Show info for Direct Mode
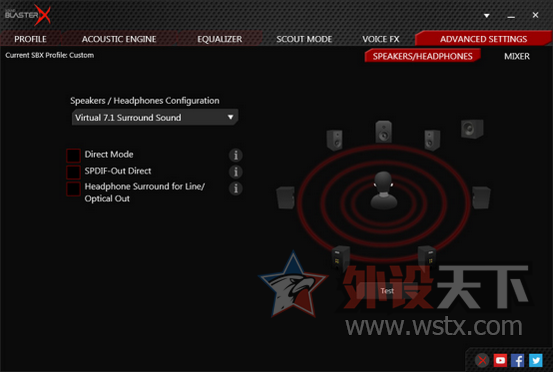This screenshot has width=553, height=372. point(236,155)
